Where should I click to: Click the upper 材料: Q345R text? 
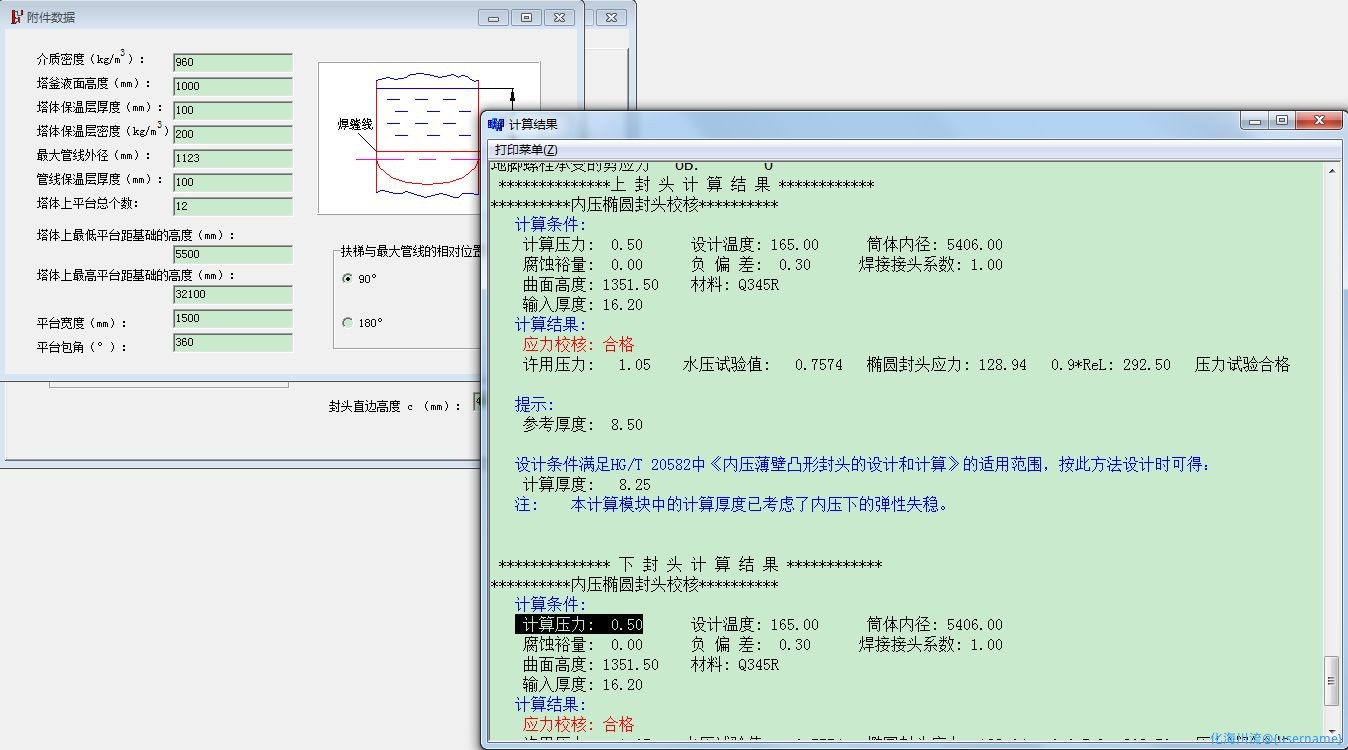pyautogui.click(x=734, y=285)
